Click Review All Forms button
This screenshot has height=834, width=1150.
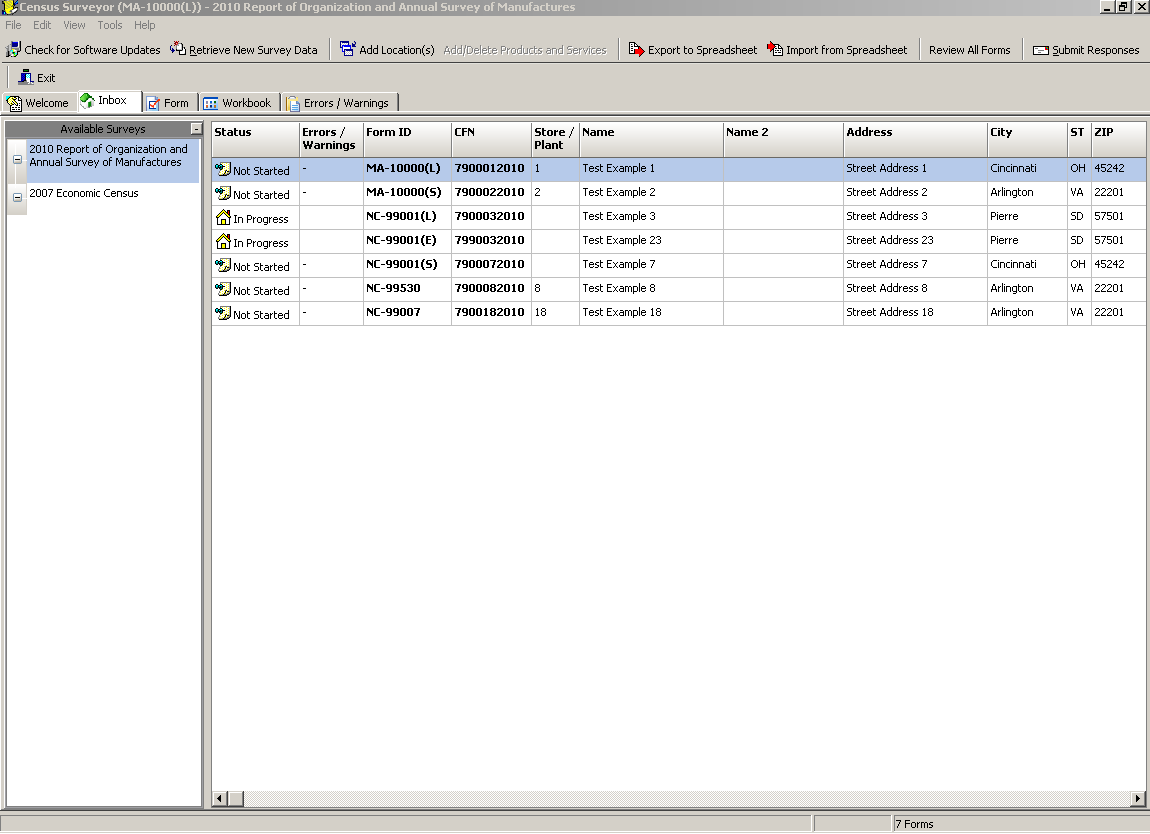point(969,50)
